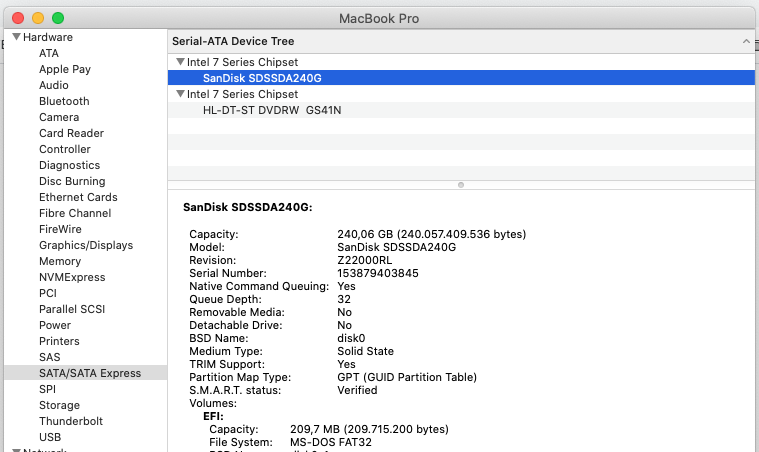
Task: Click the Volumes: label
Action: point(213,403)
